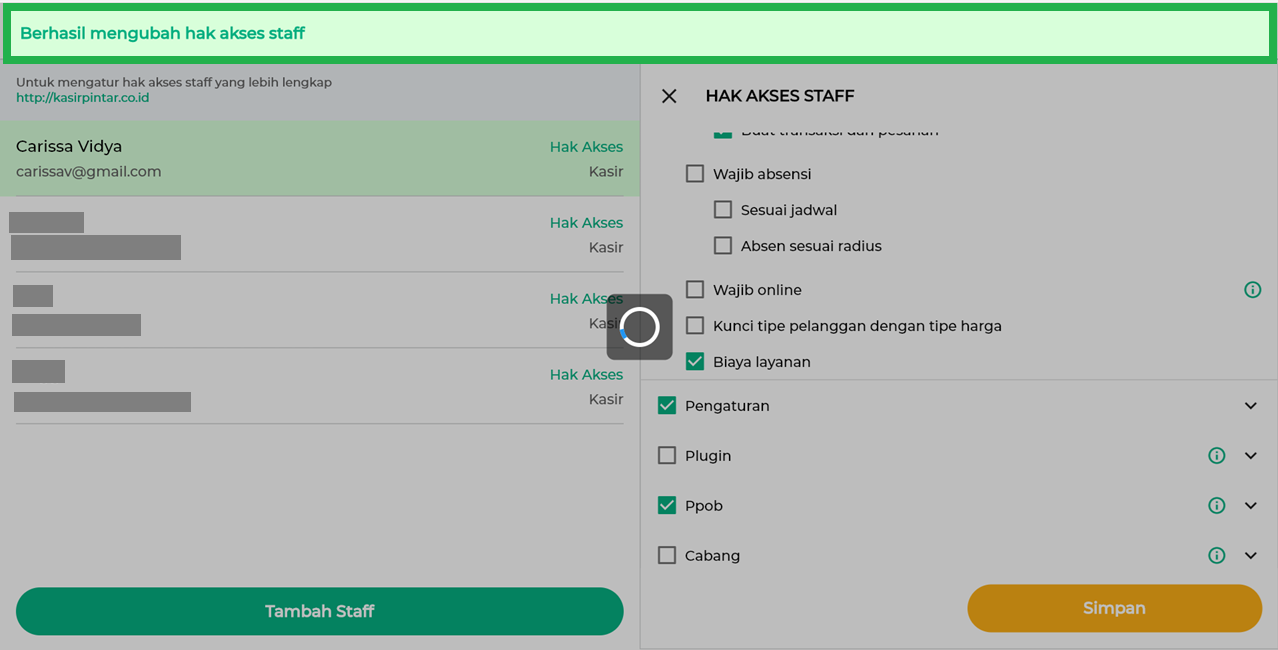1278x650 pixels.
Task: Tick the Sesuai jadwal checkbox
Action: (x=723, y=210)
